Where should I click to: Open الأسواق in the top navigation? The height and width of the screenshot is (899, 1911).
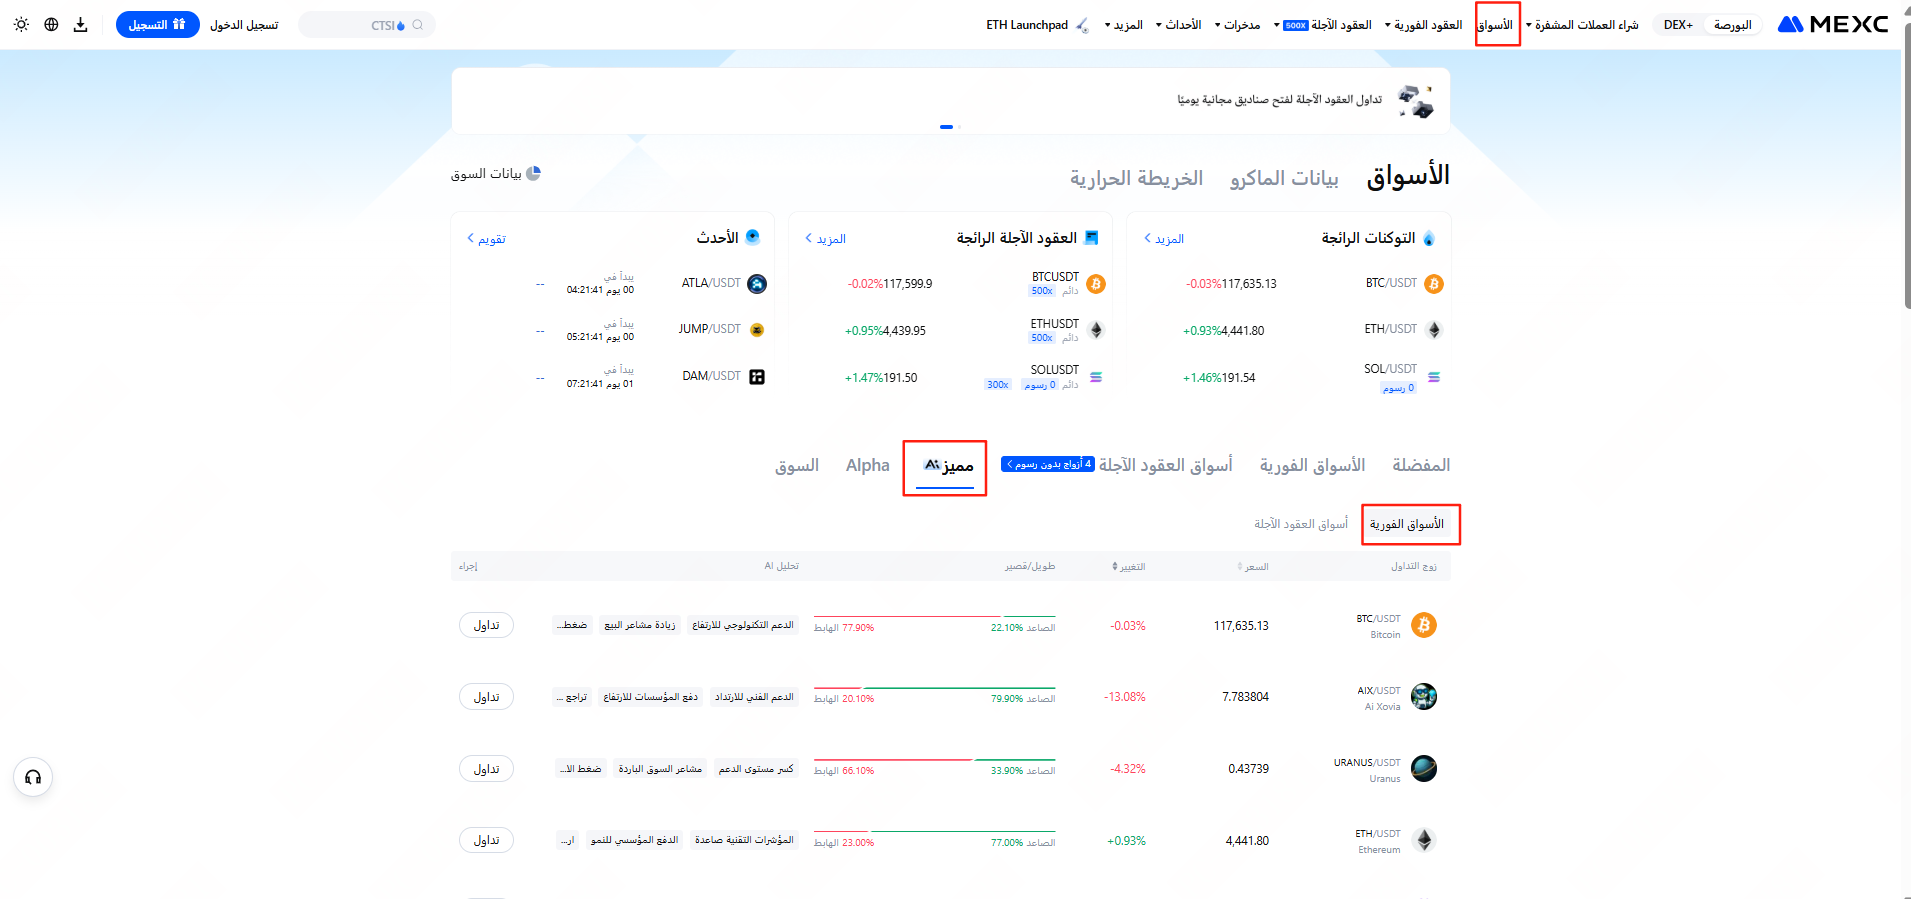click(1497, 25)
